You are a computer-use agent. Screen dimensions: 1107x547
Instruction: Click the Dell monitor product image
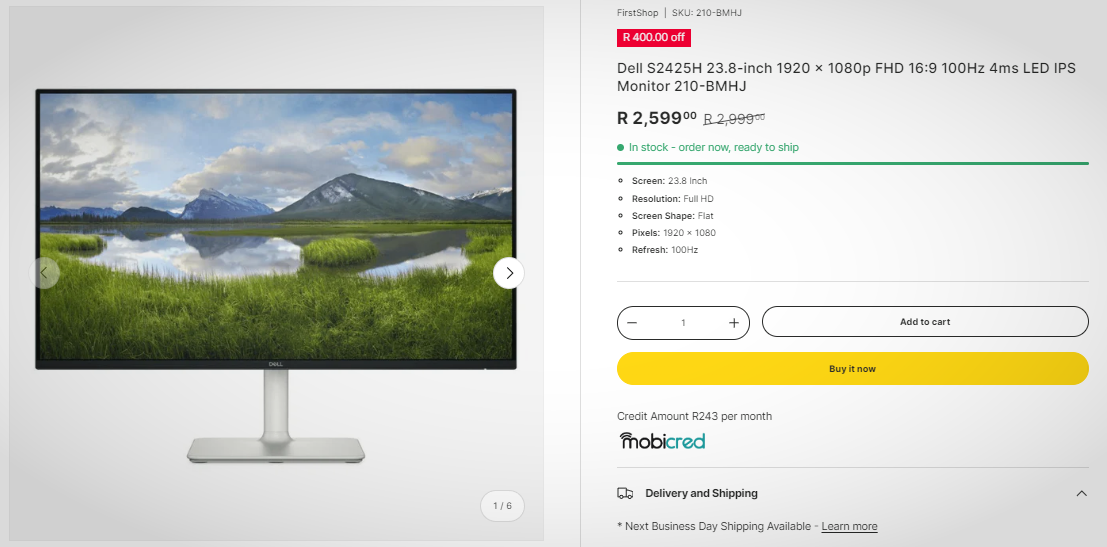[x=276, y=275]
